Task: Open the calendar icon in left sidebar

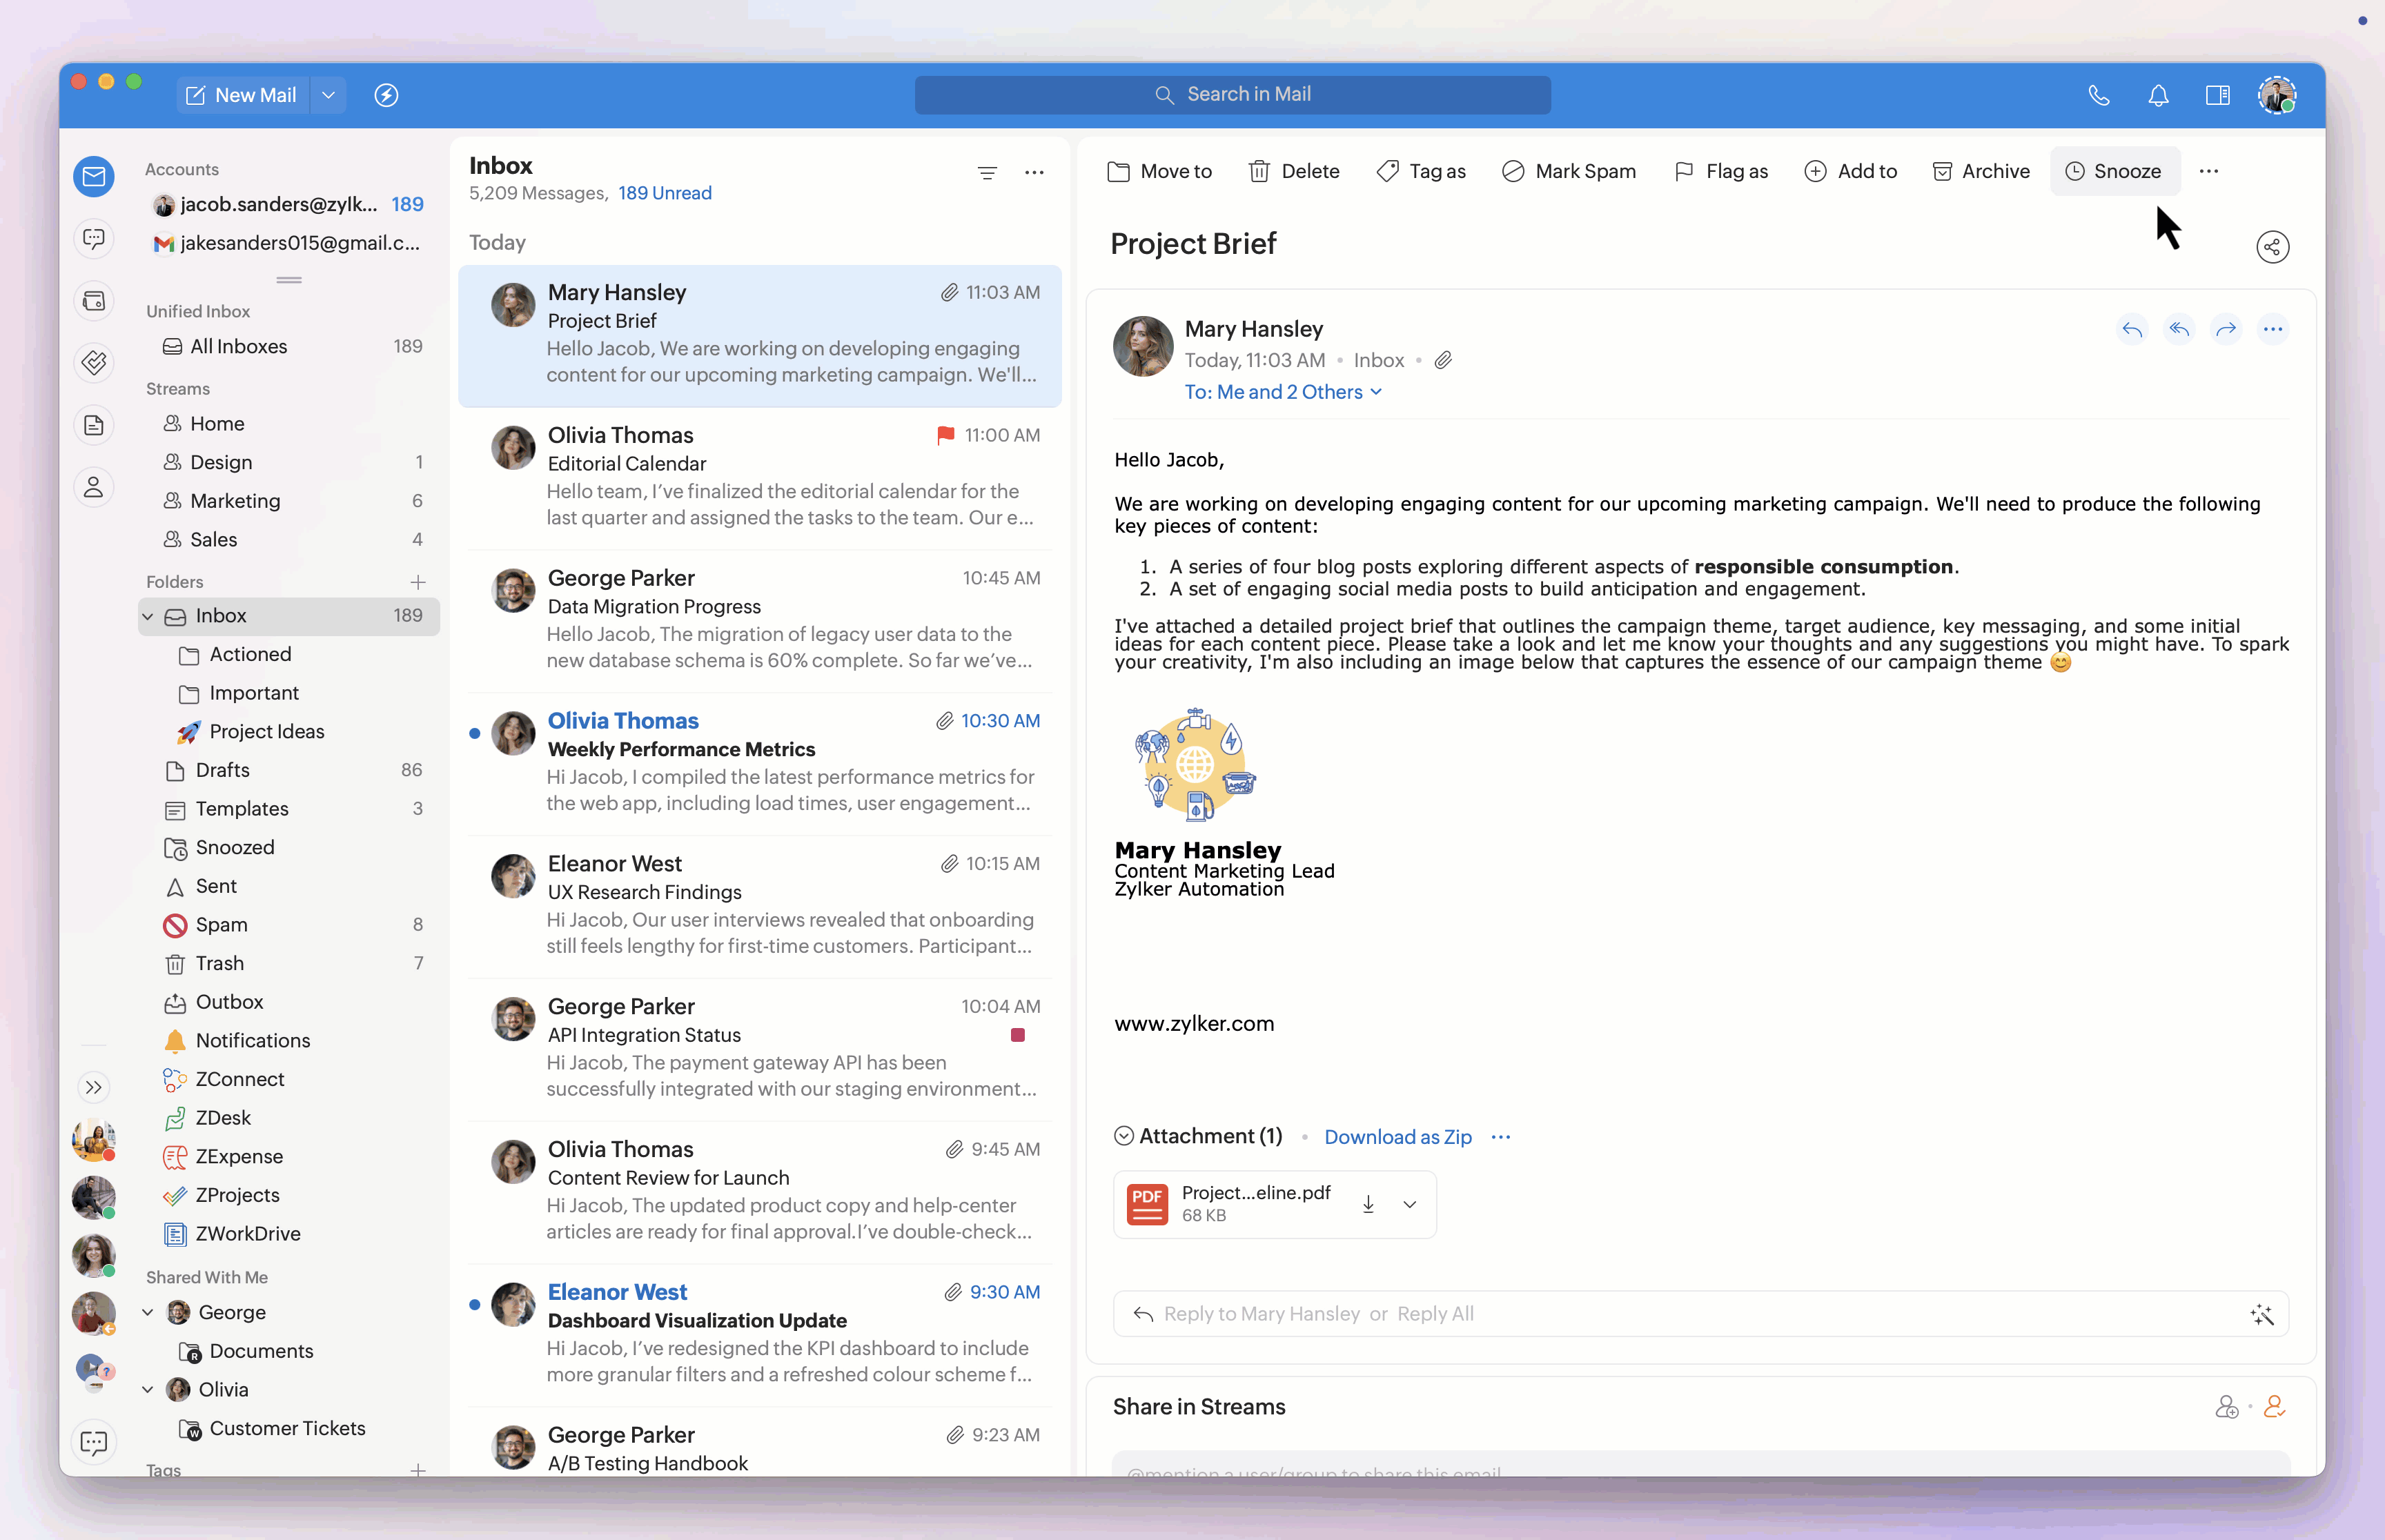Action: point(94,301)
